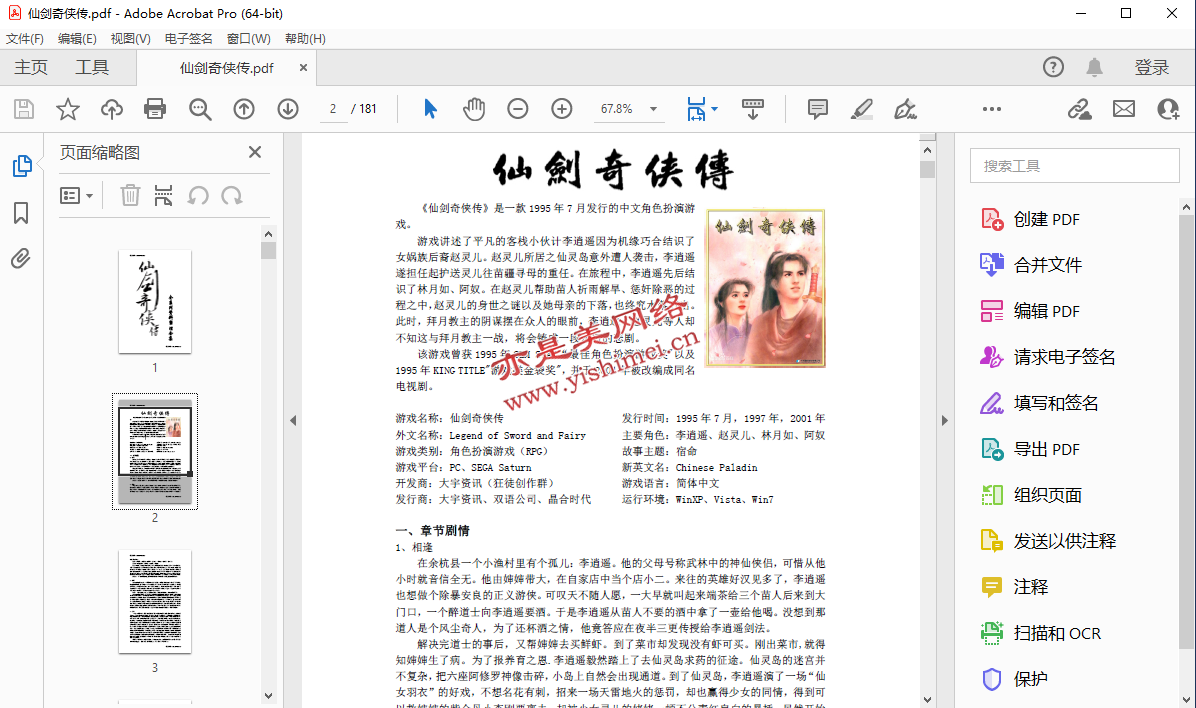Activate the selection arrow tool
The height and width of the screenshot is (708, 1196).
tap(430, 109)
